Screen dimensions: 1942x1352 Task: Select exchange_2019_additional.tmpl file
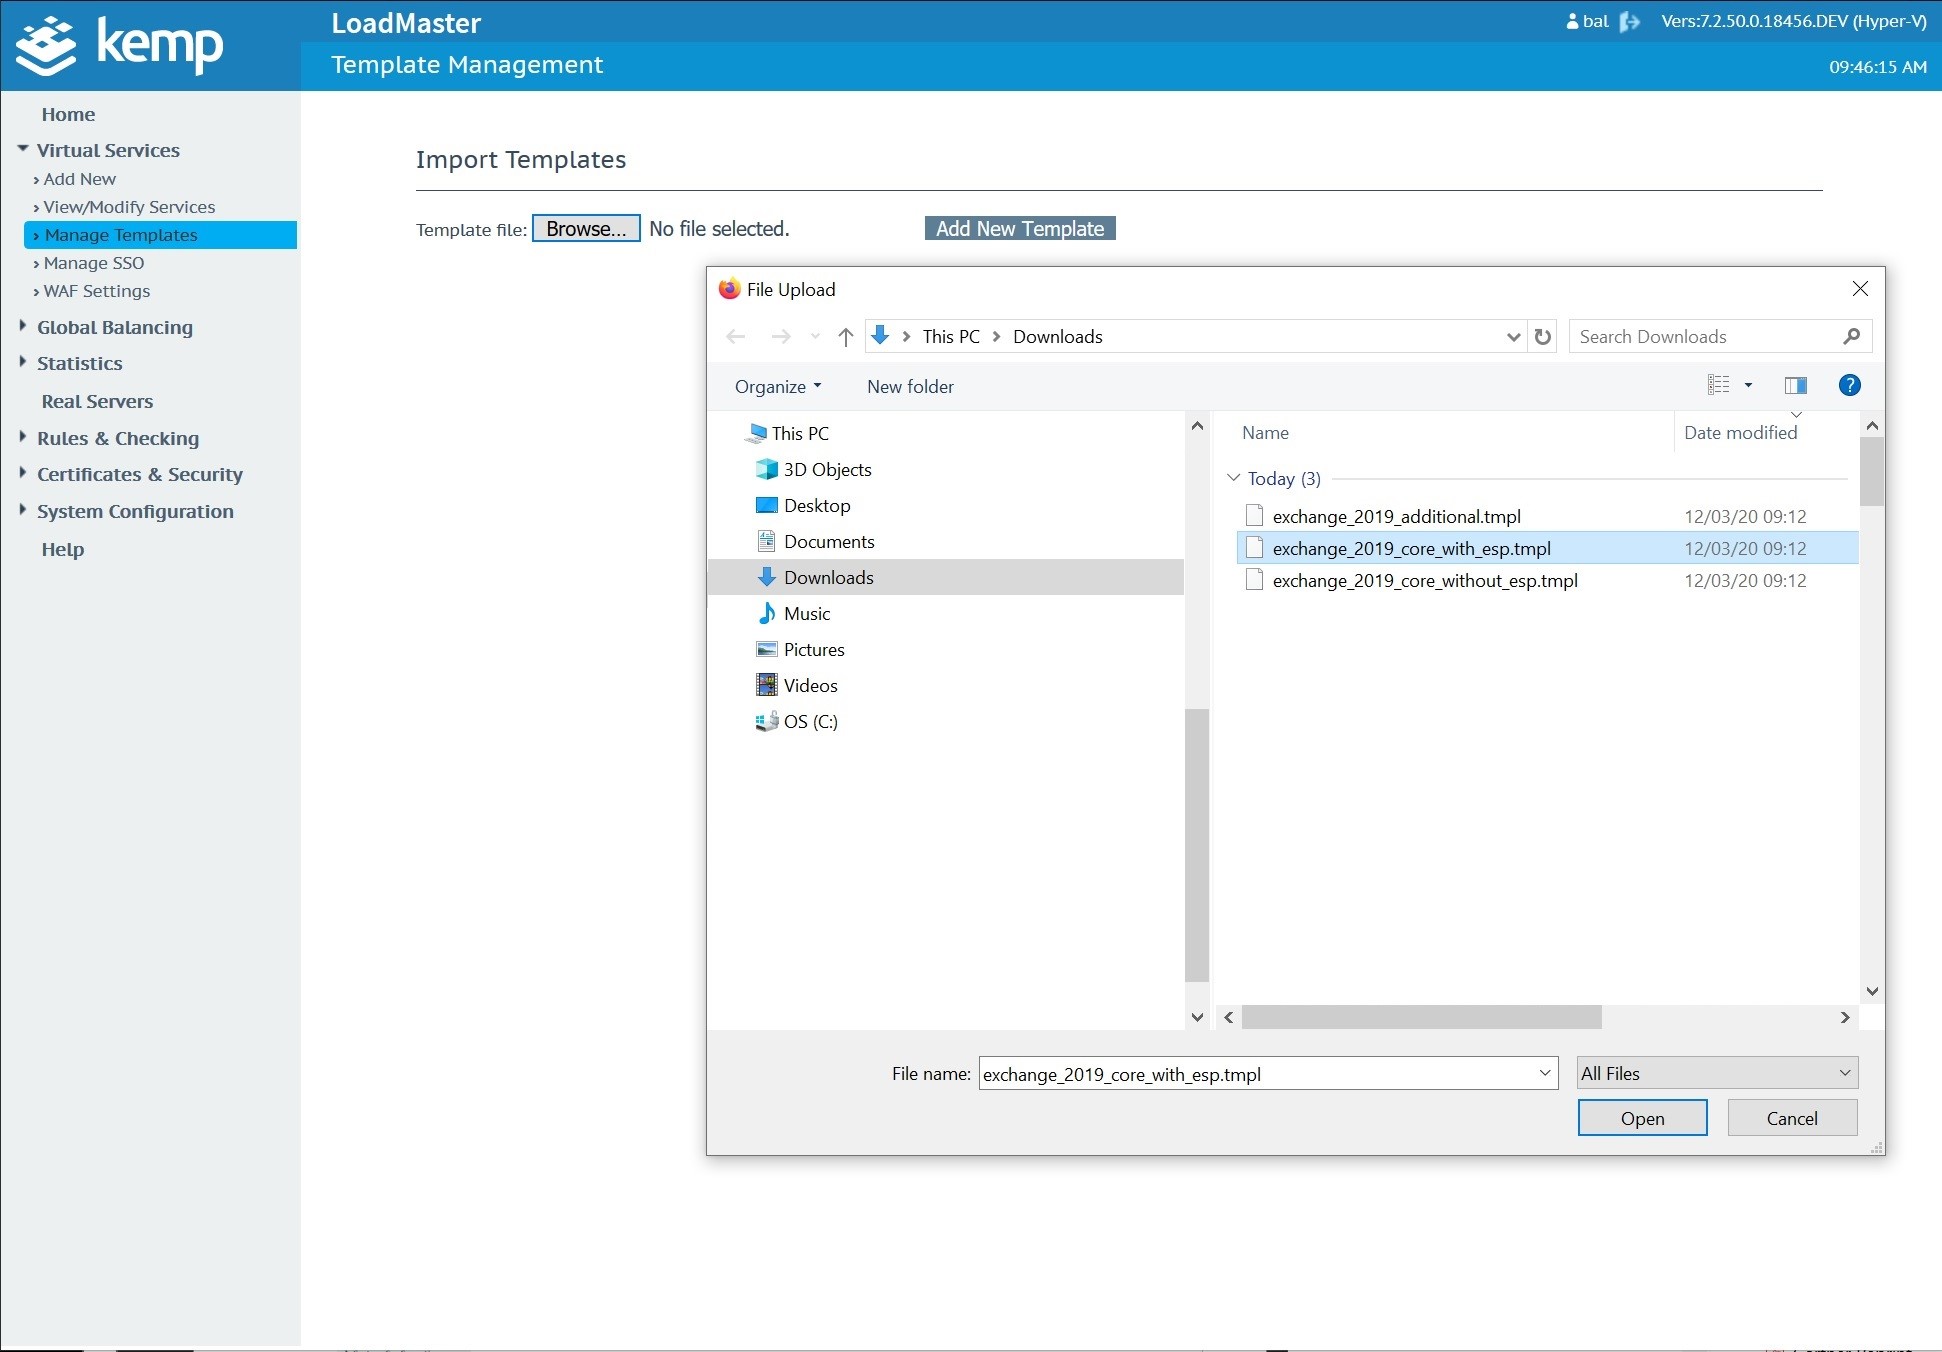pyautogui.click(x=1396, y=517)
